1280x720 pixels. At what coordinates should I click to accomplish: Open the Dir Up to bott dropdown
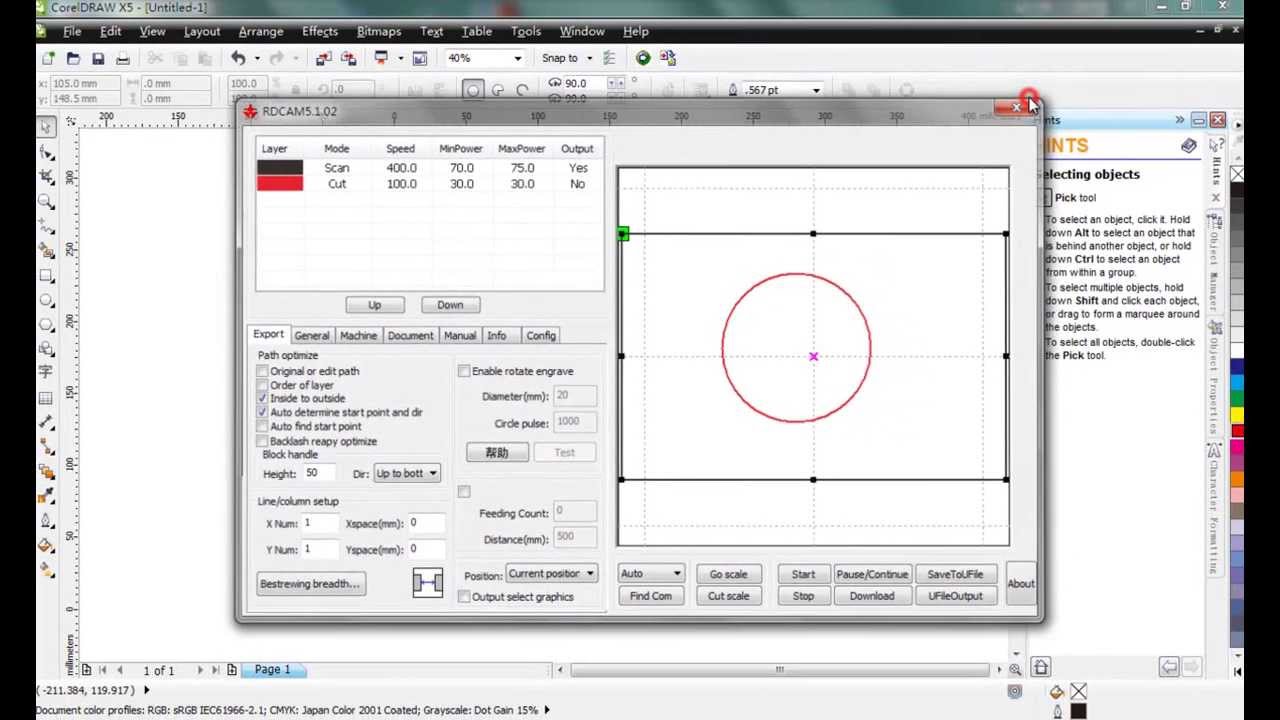pyautogui.click(x=433, y=473)
